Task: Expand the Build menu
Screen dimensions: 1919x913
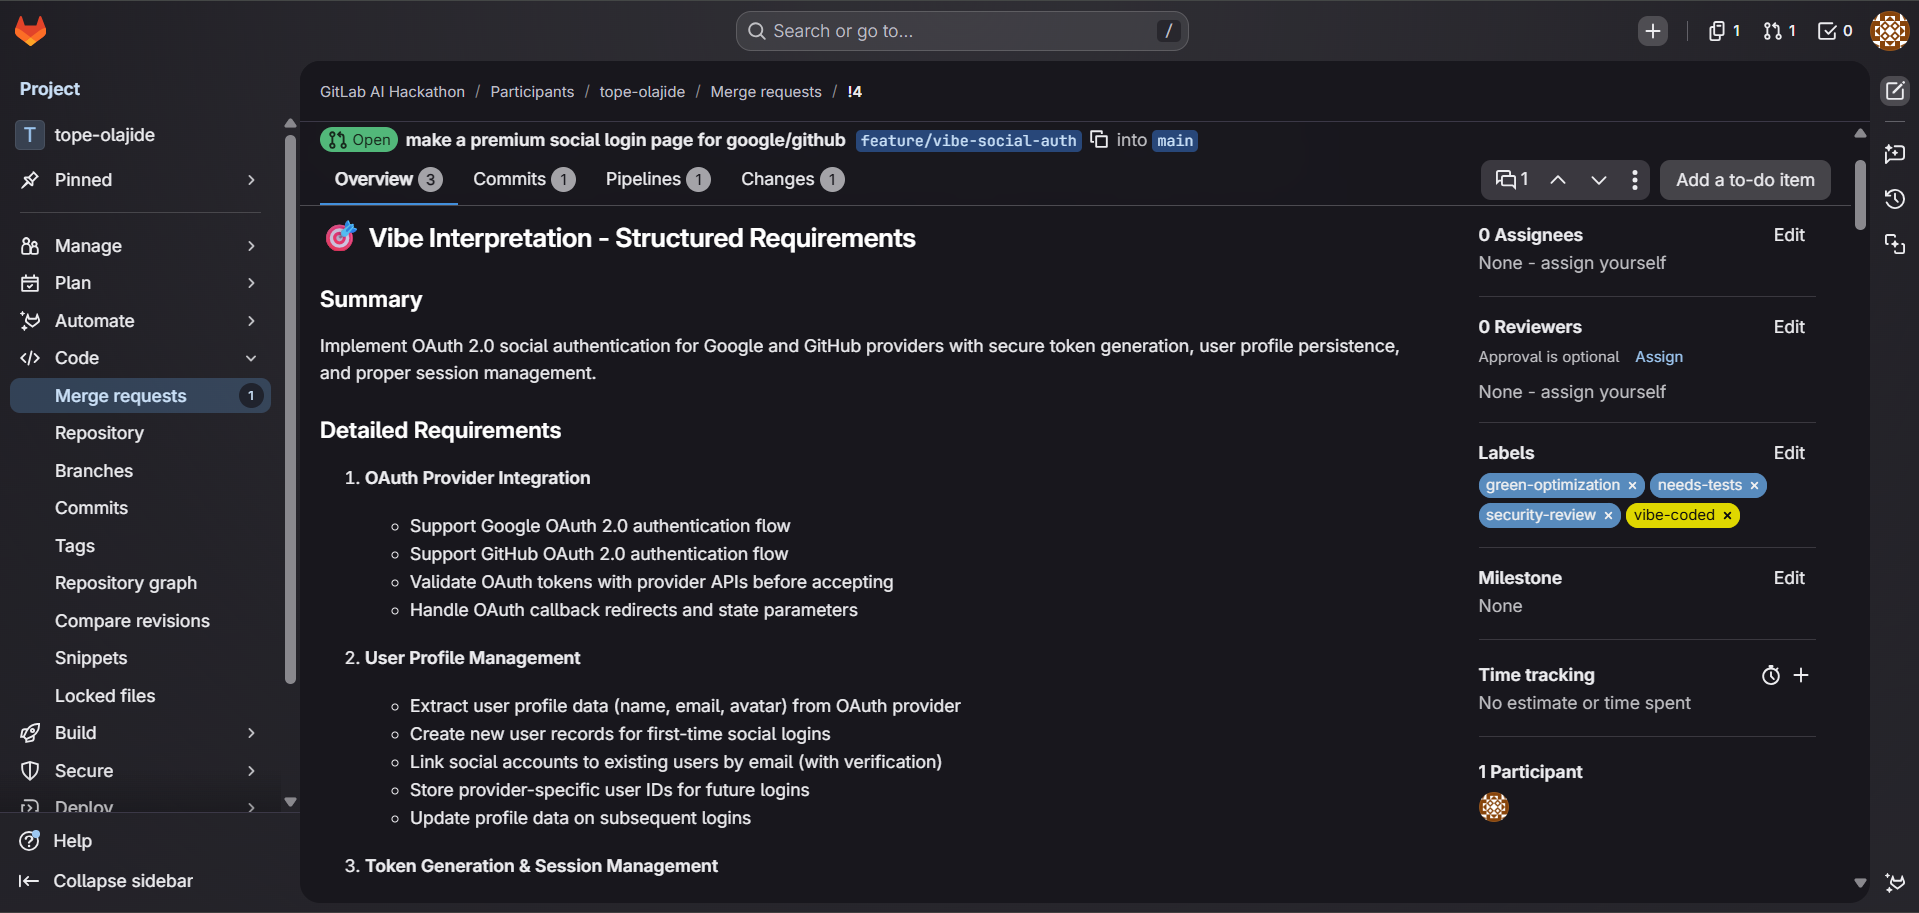Action: point(140,733)
